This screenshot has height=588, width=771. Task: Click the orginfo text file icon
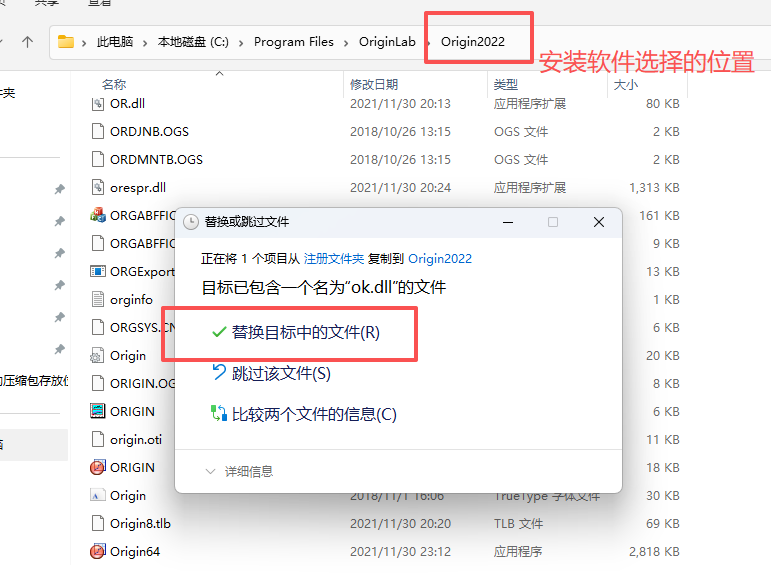pyautogui.click(x=98, y=299)
